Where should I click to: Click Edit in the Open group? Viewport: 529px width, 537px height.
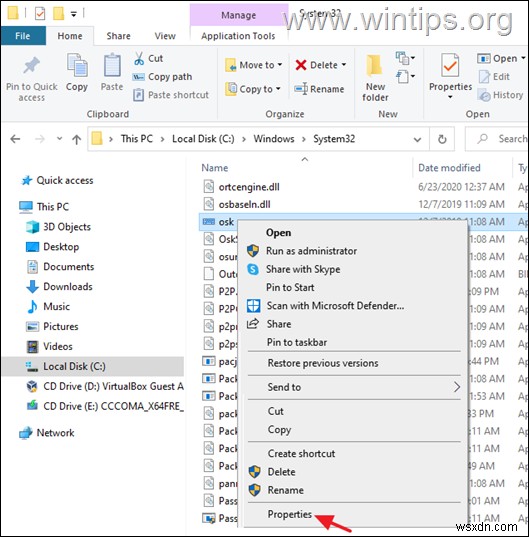[494, 76]
